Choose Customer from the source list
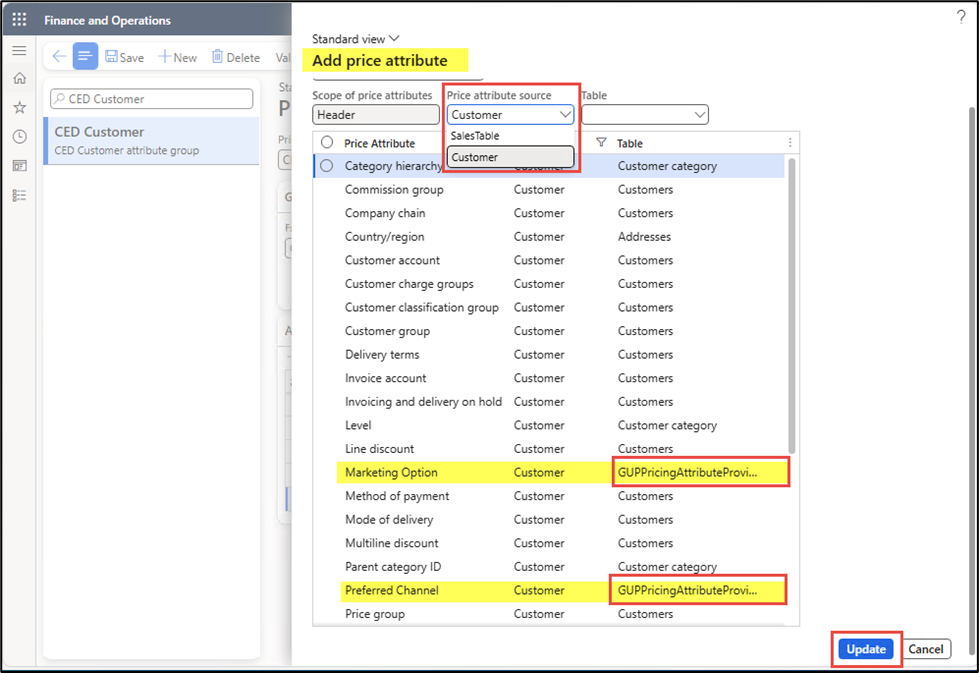 click(x=510, y=157)
